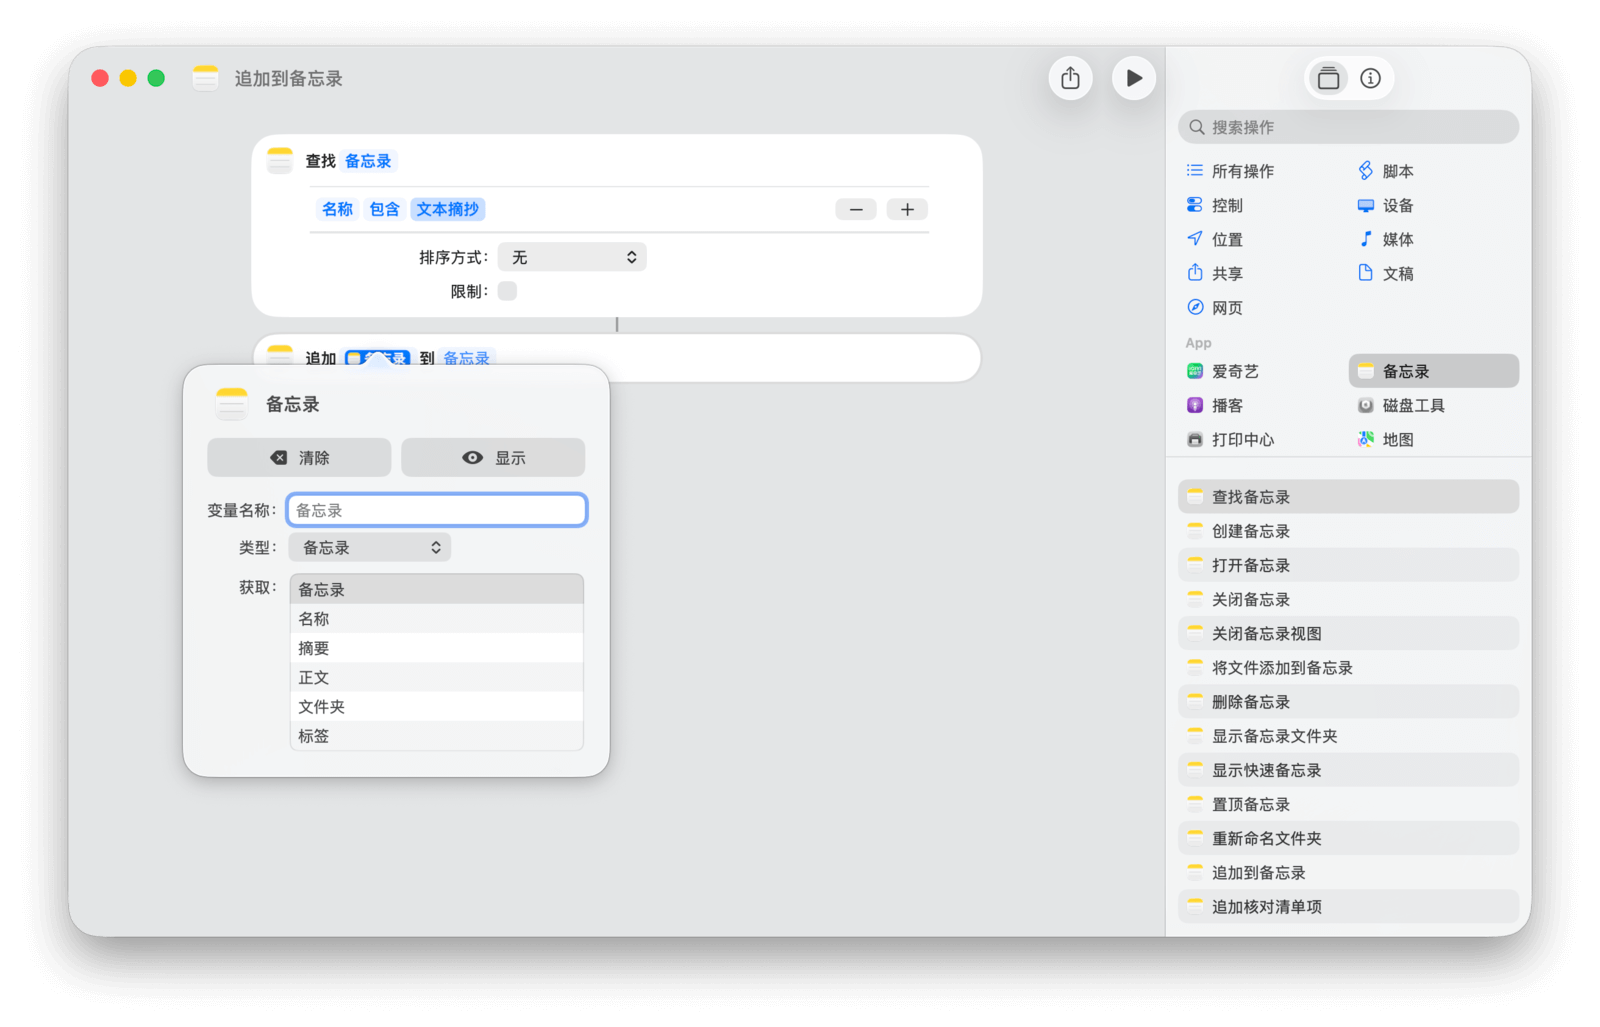Image resolution: width=1600 pixels, height=1027 pixels.
Task: Show shortcut details info icon
Action: [1370, 78]
